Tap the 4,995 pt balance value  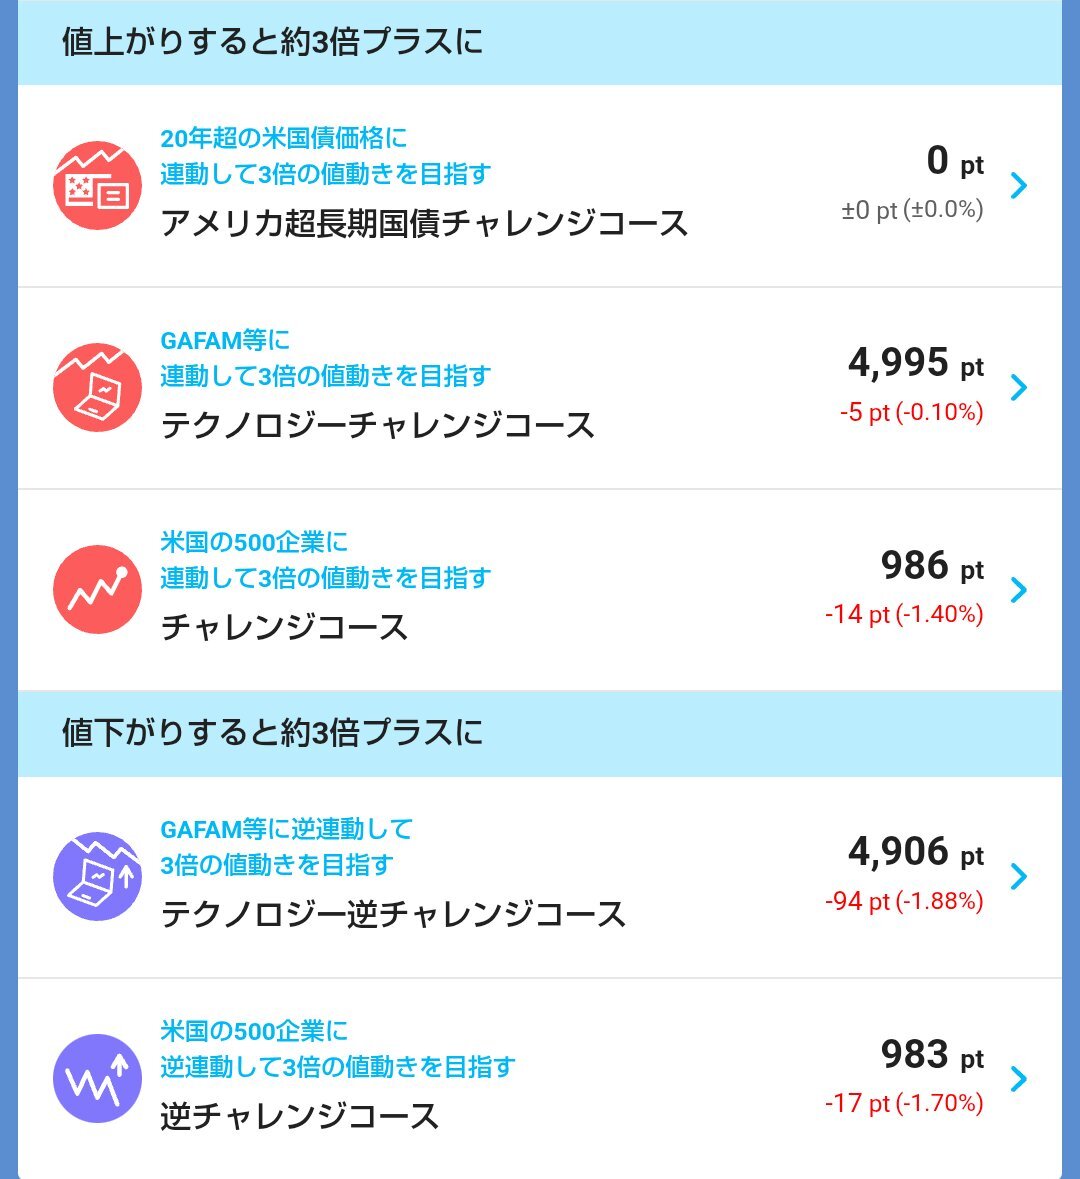pos(916,363)
